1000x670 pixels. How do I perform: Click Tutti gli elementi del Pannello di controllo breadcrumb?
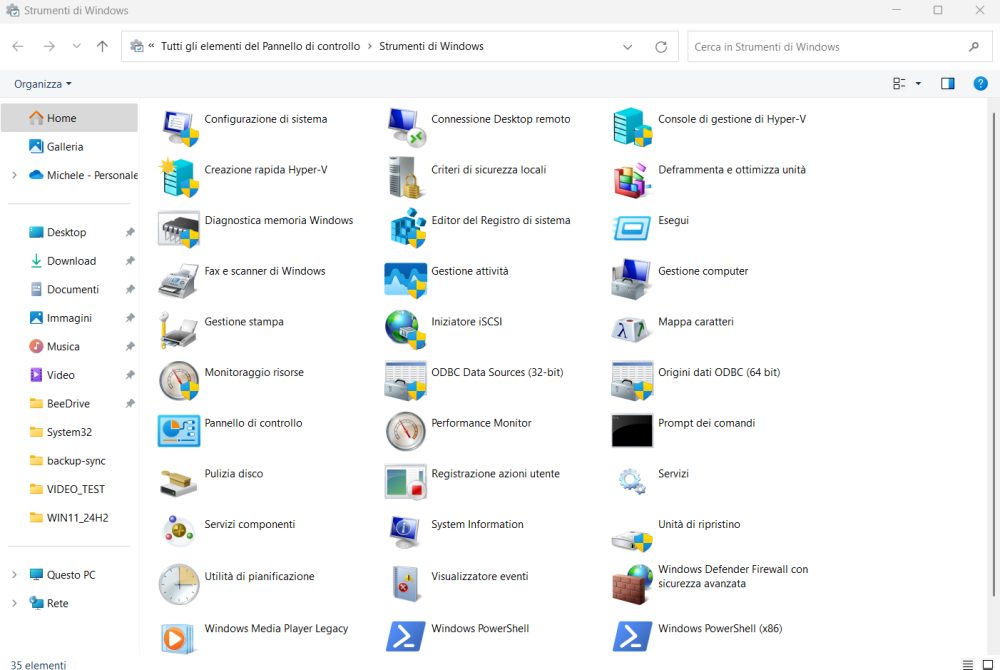point(260,47)
